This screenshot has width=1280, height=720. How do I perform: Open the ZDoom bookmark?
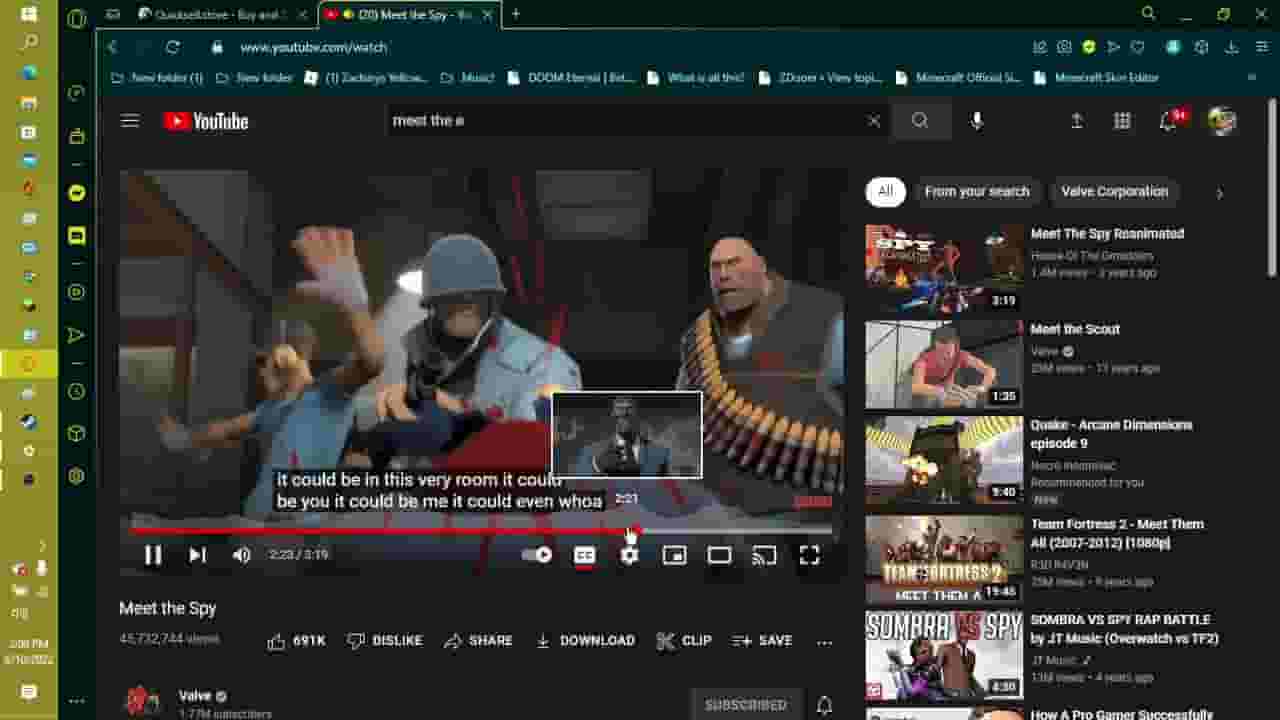821,77
